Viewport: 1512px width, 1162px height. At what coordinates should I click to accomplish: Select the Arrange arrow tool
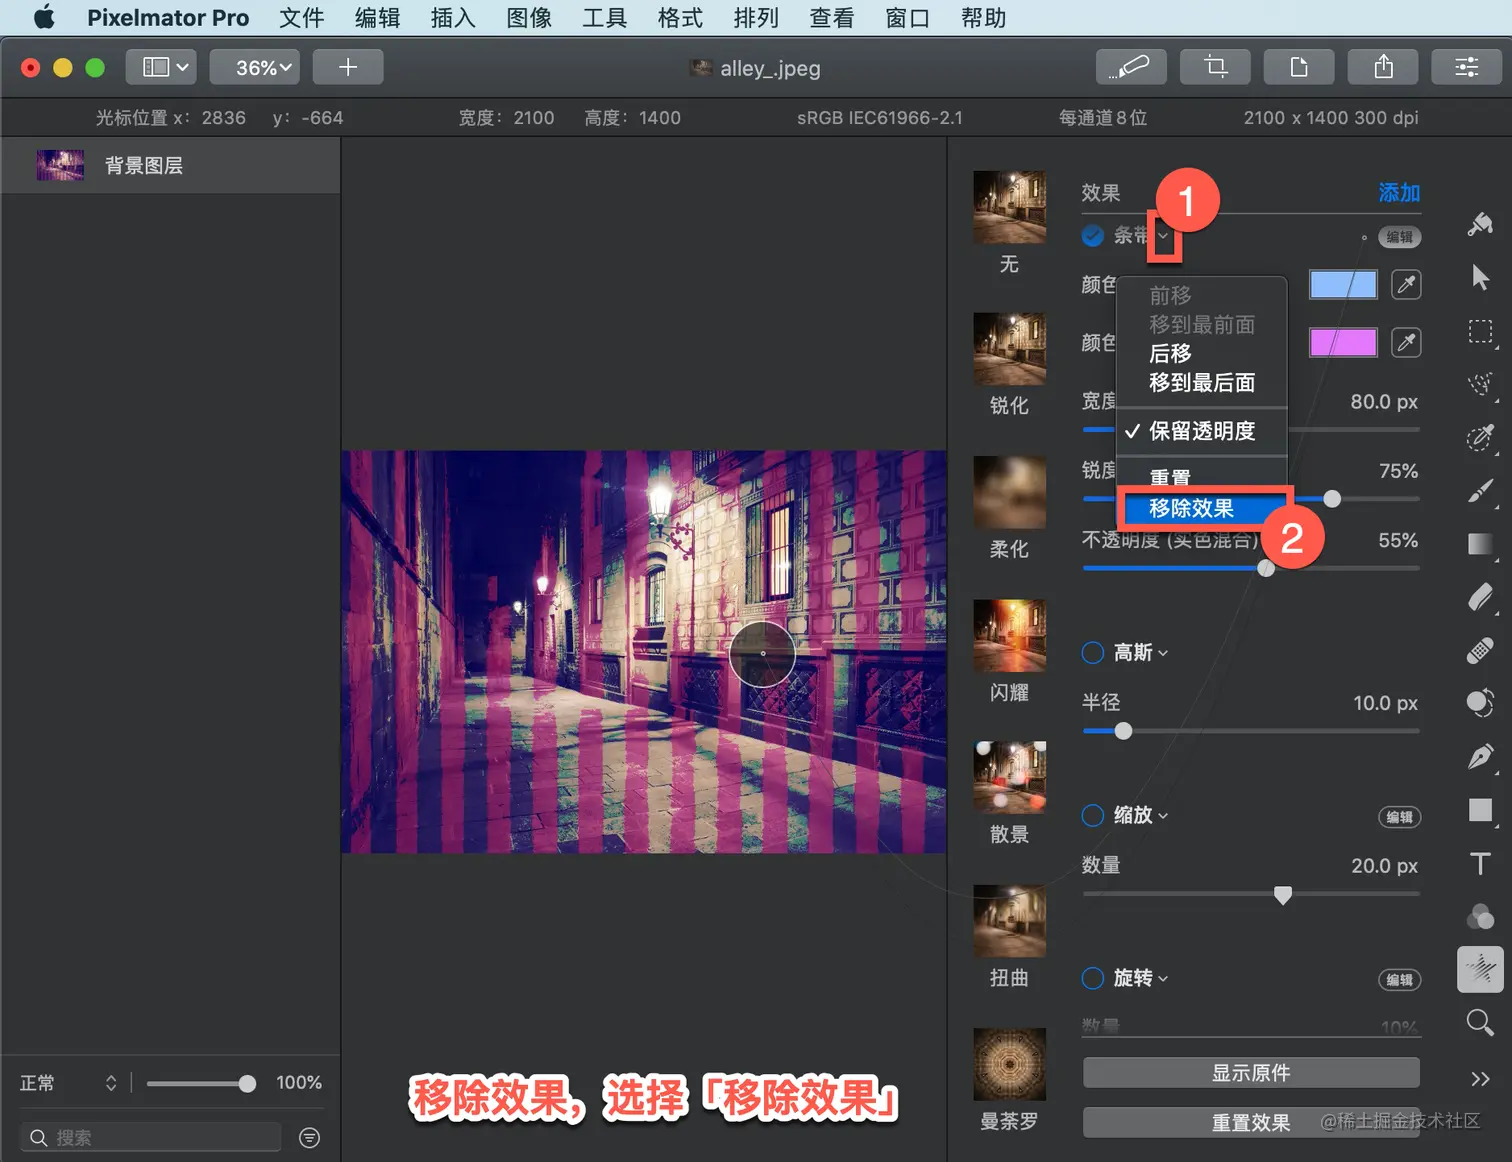[1480, 277]
